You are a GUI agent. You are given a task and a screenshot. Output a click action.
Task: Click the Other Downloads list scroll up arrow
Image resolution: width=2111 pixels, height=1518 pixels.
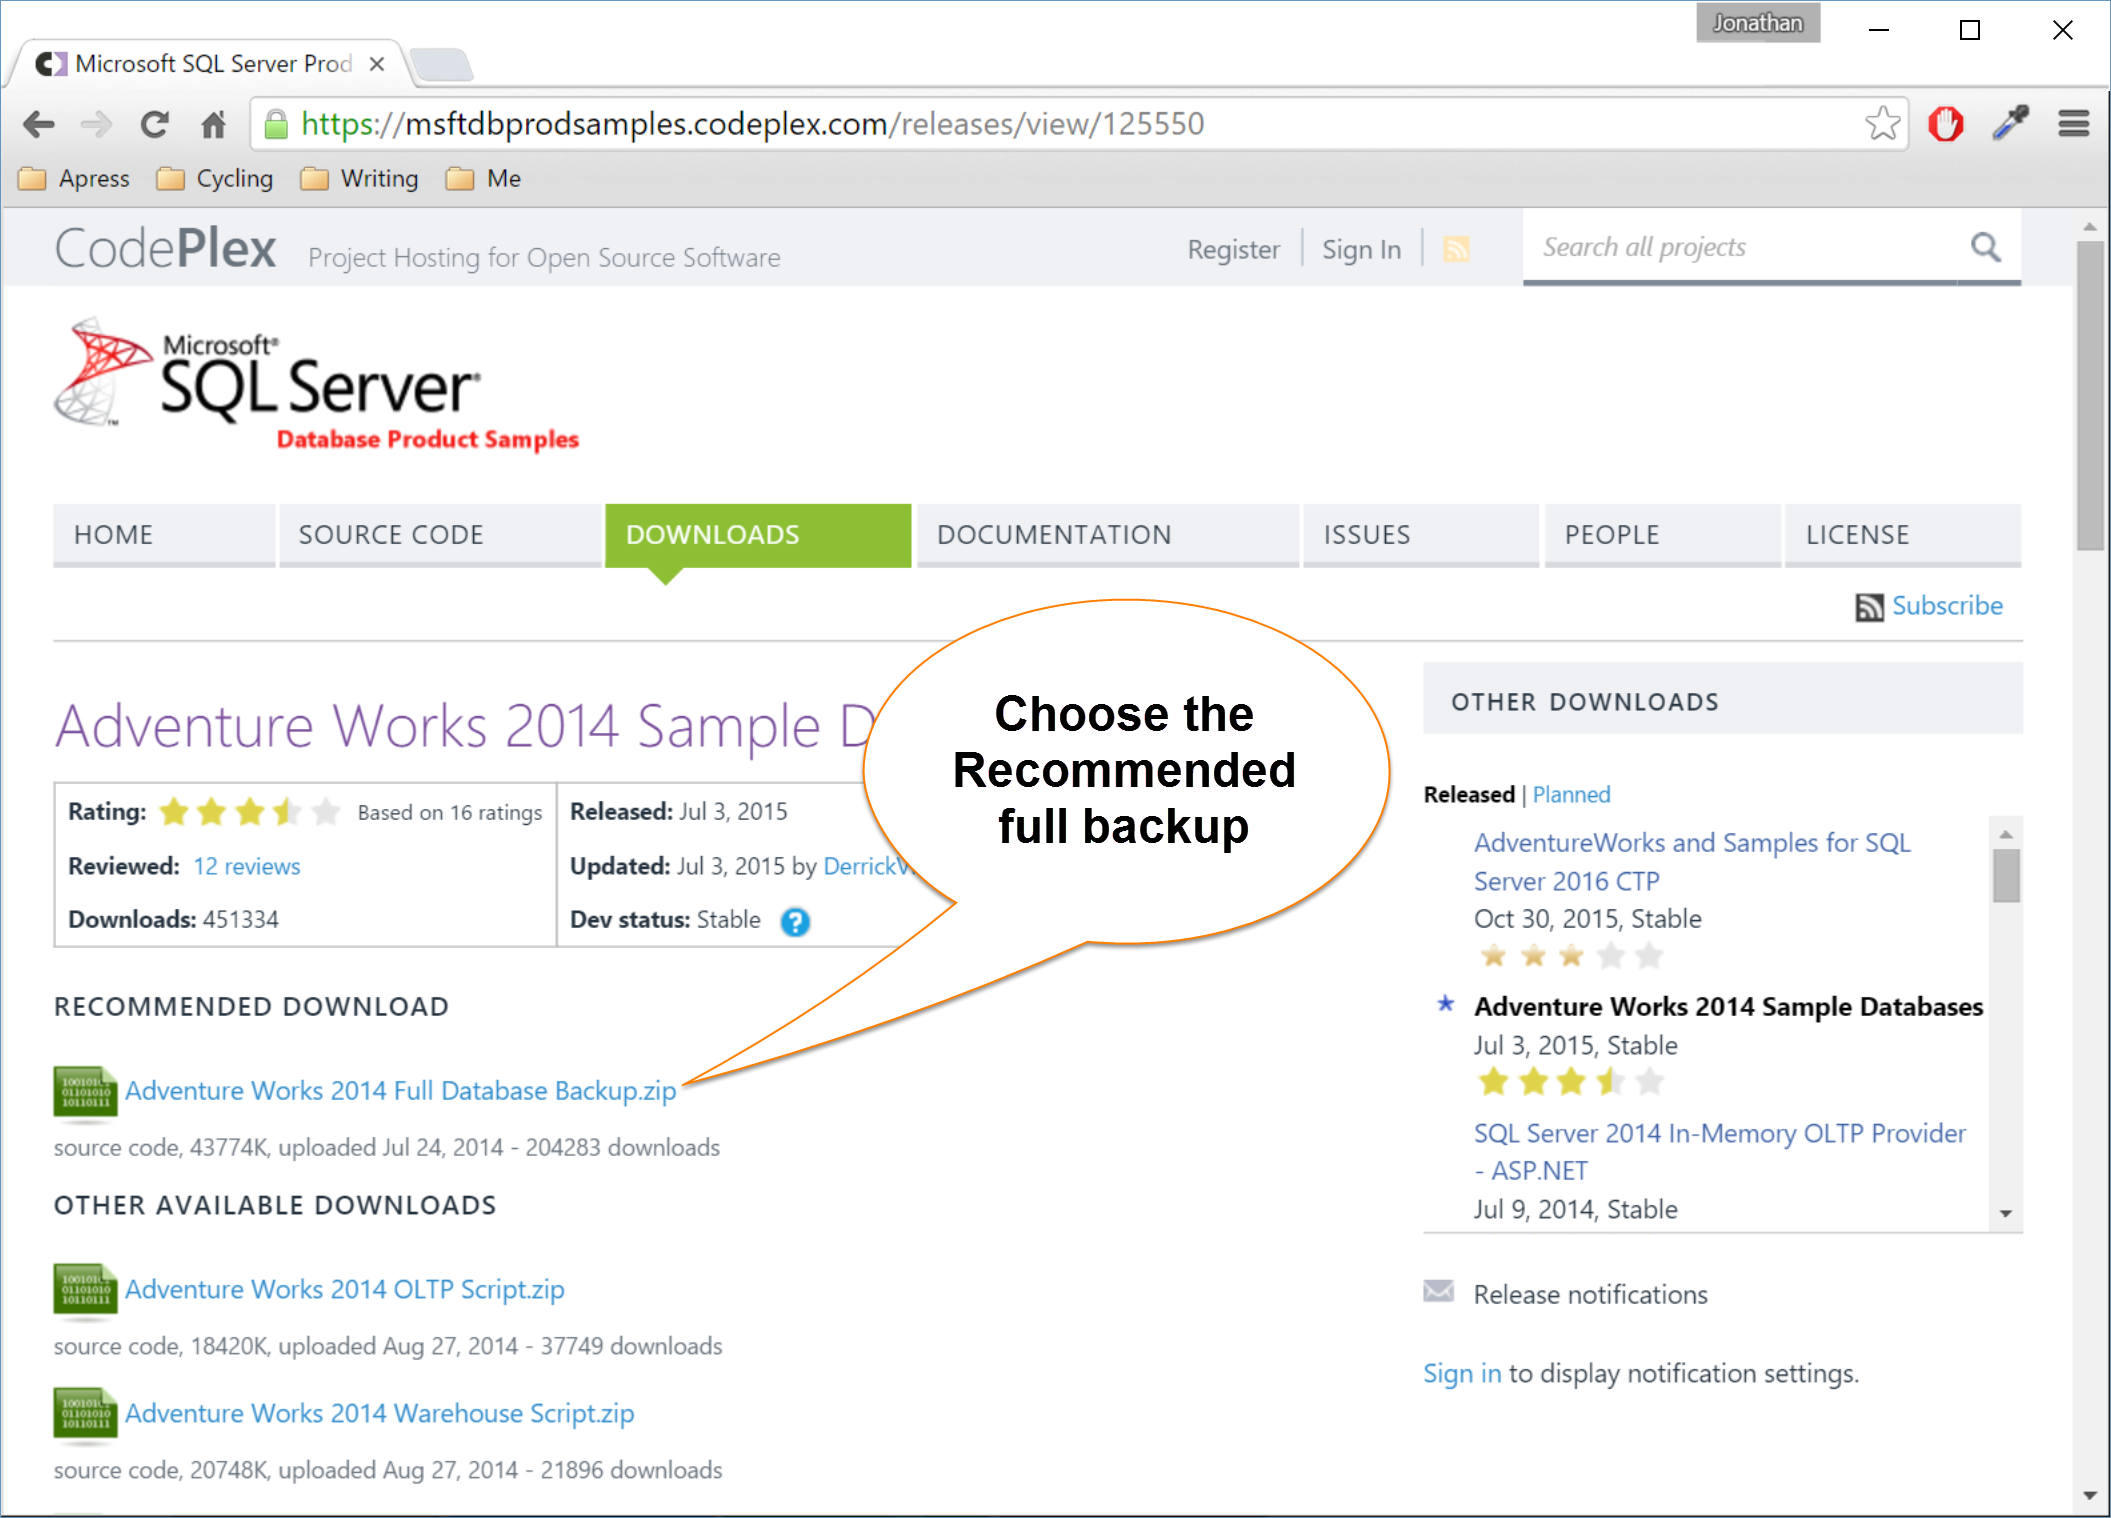2005,834
